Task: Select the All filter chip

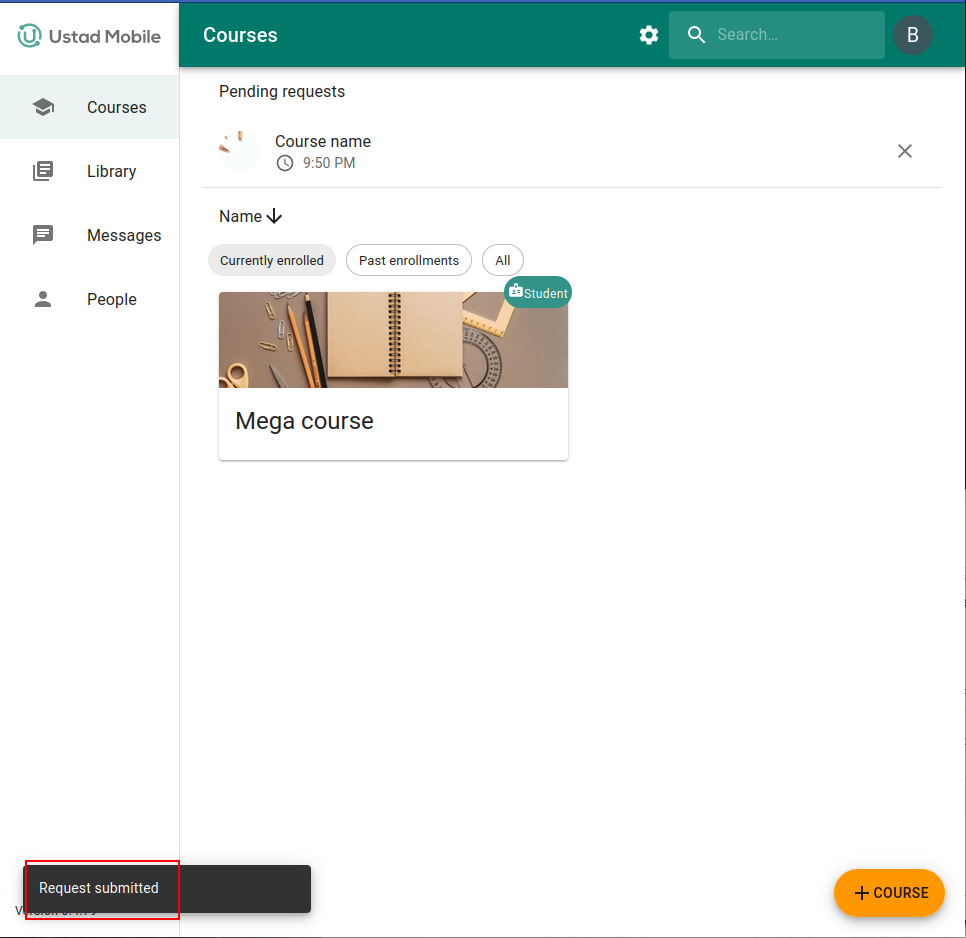Action: tap(502, 260)
